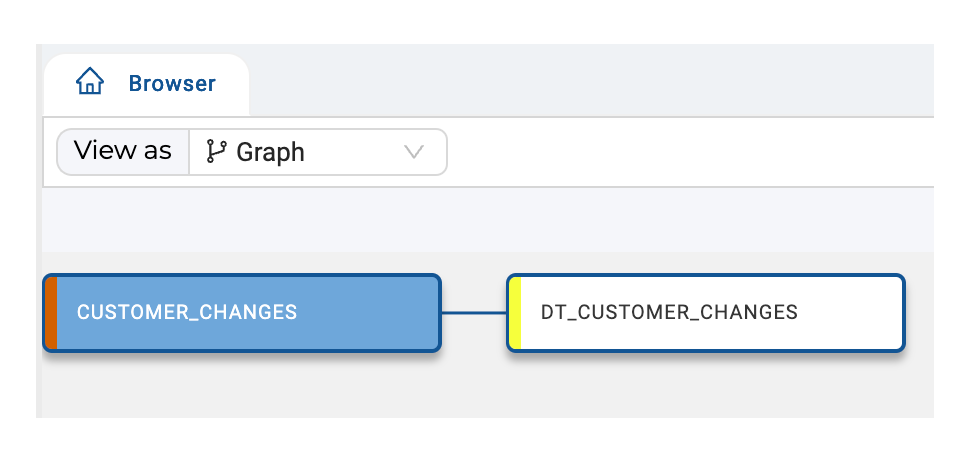
Task: Select the connector line between the nodes
Action: [x=474, y=313]
